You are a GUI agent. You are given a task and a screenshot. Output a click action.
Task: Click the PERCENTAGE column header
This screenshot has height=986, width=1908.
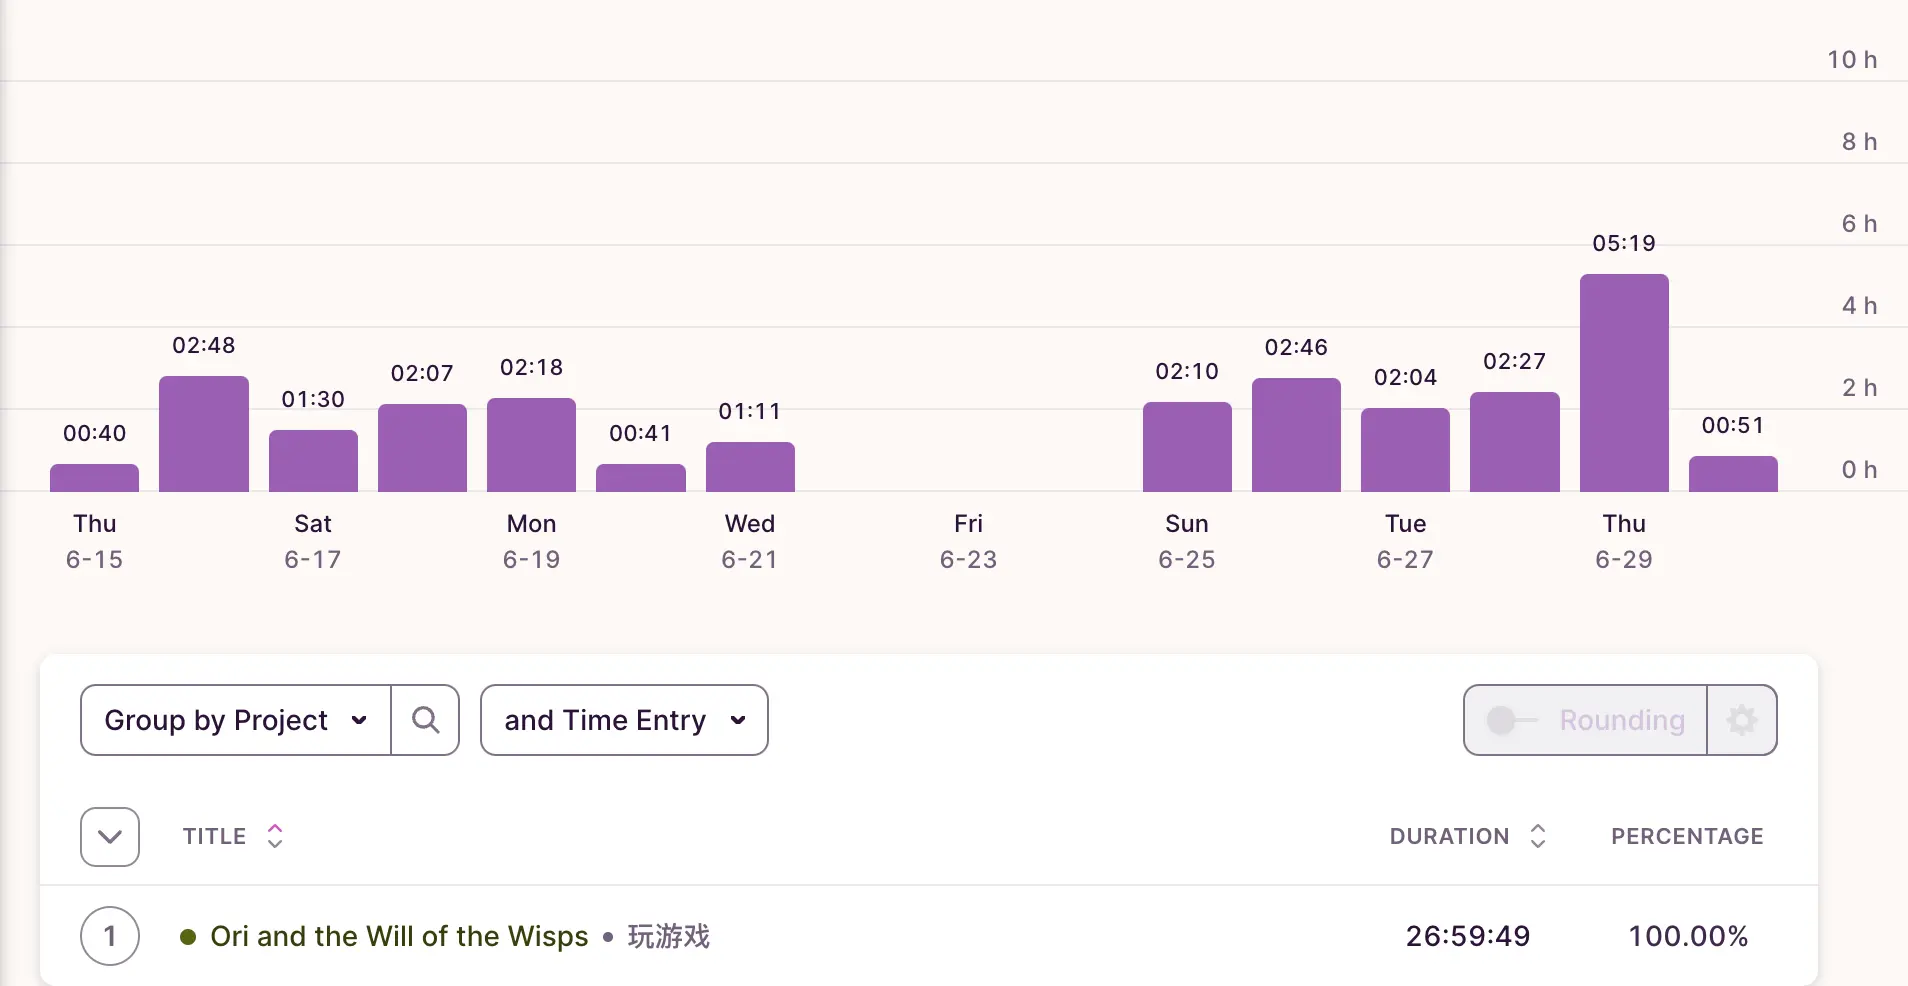tap(1686, 836)
